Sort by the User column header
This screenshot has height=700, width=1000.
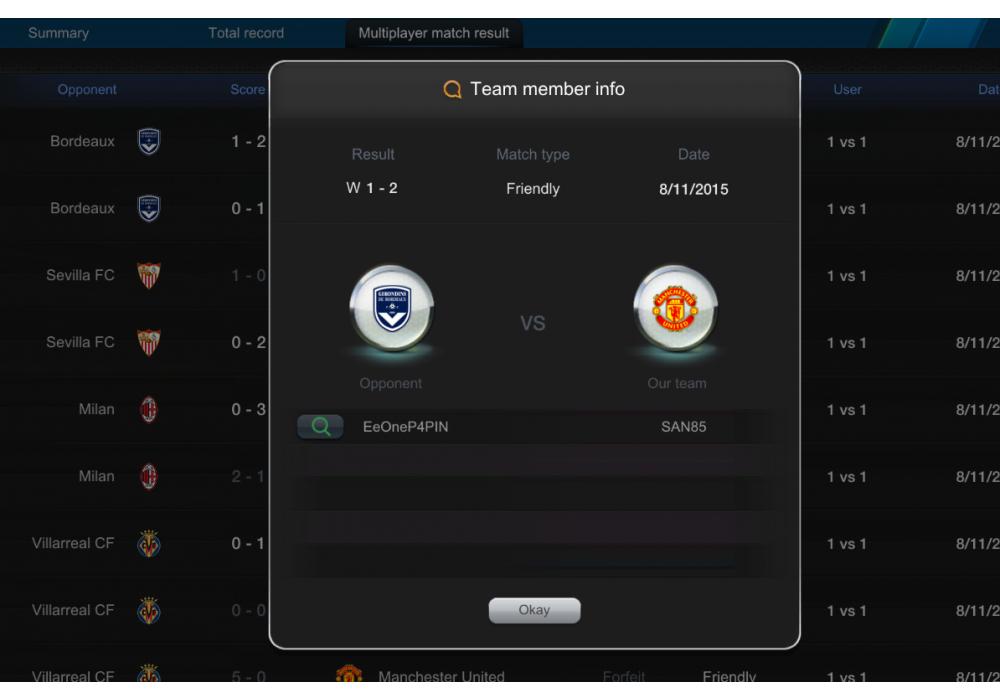point(847,89)
